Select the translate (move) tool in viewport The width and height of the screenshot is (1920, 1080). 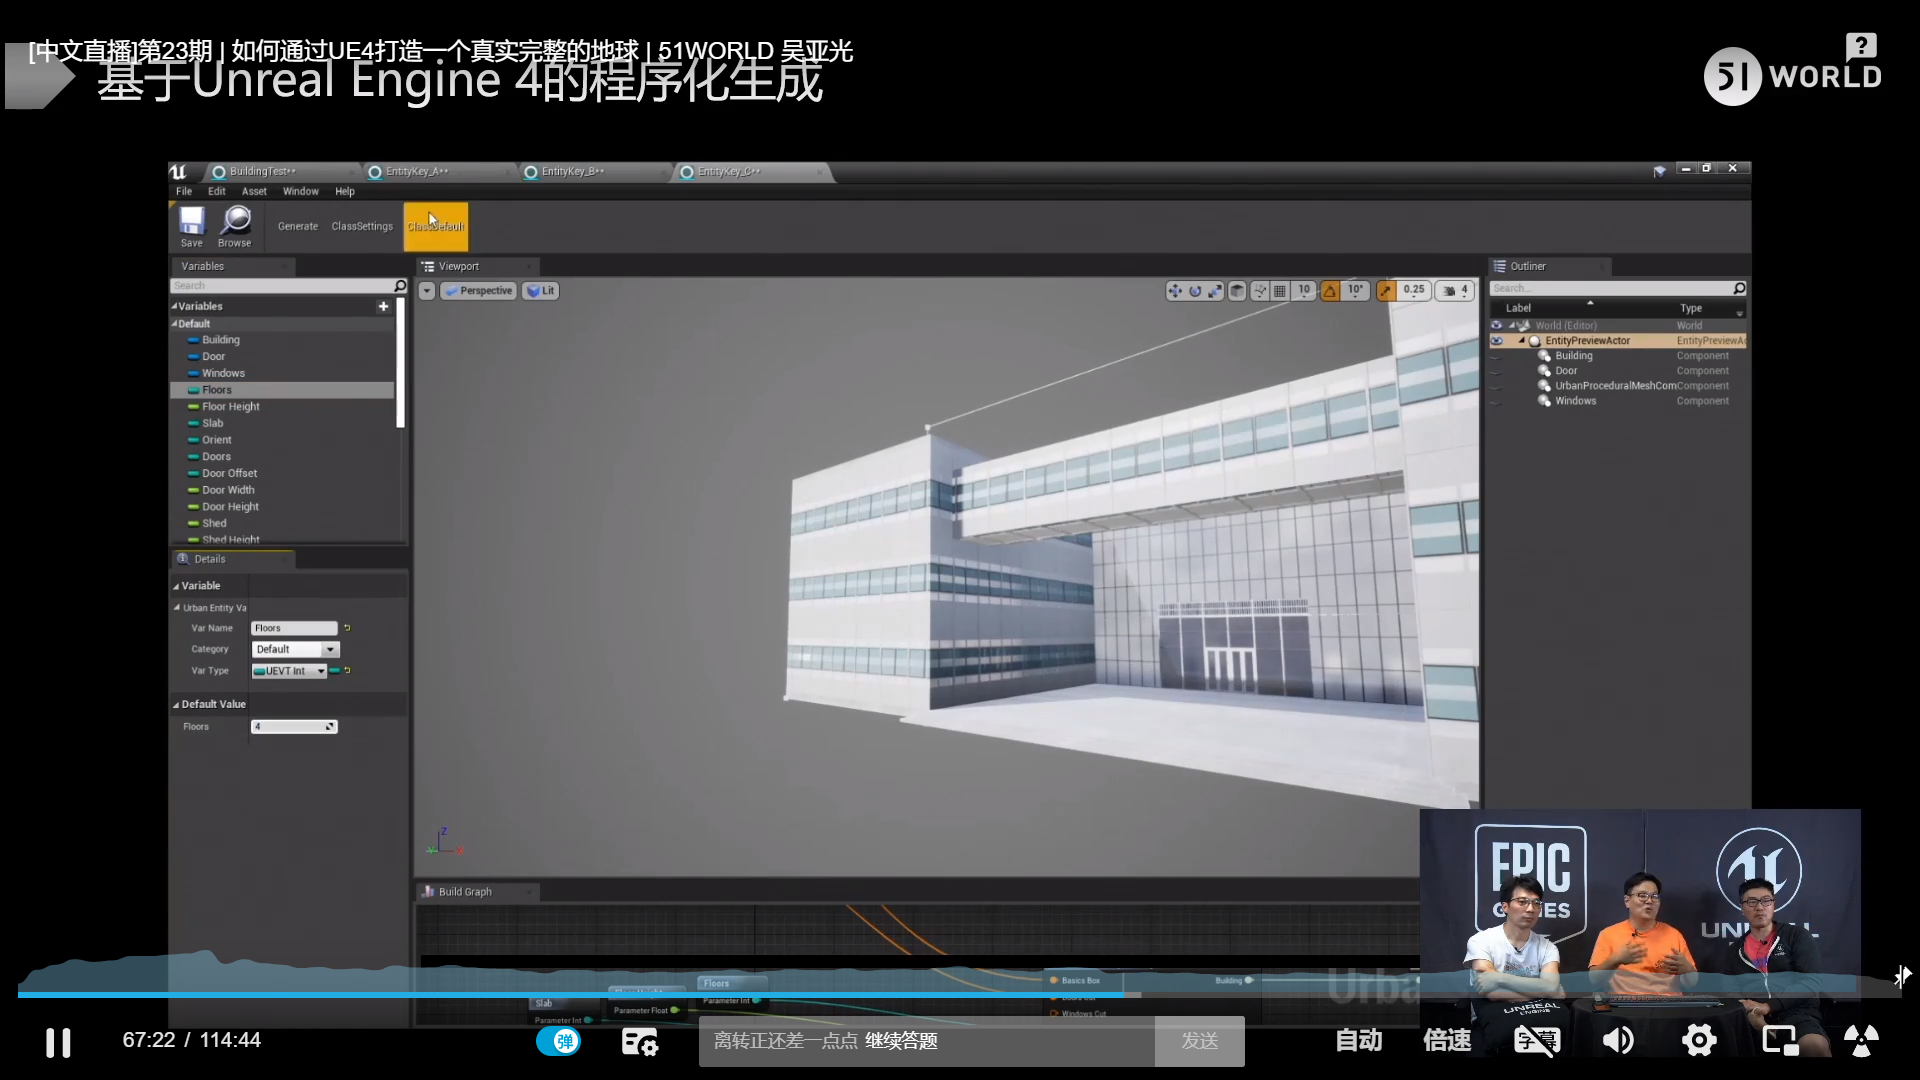1174,290
